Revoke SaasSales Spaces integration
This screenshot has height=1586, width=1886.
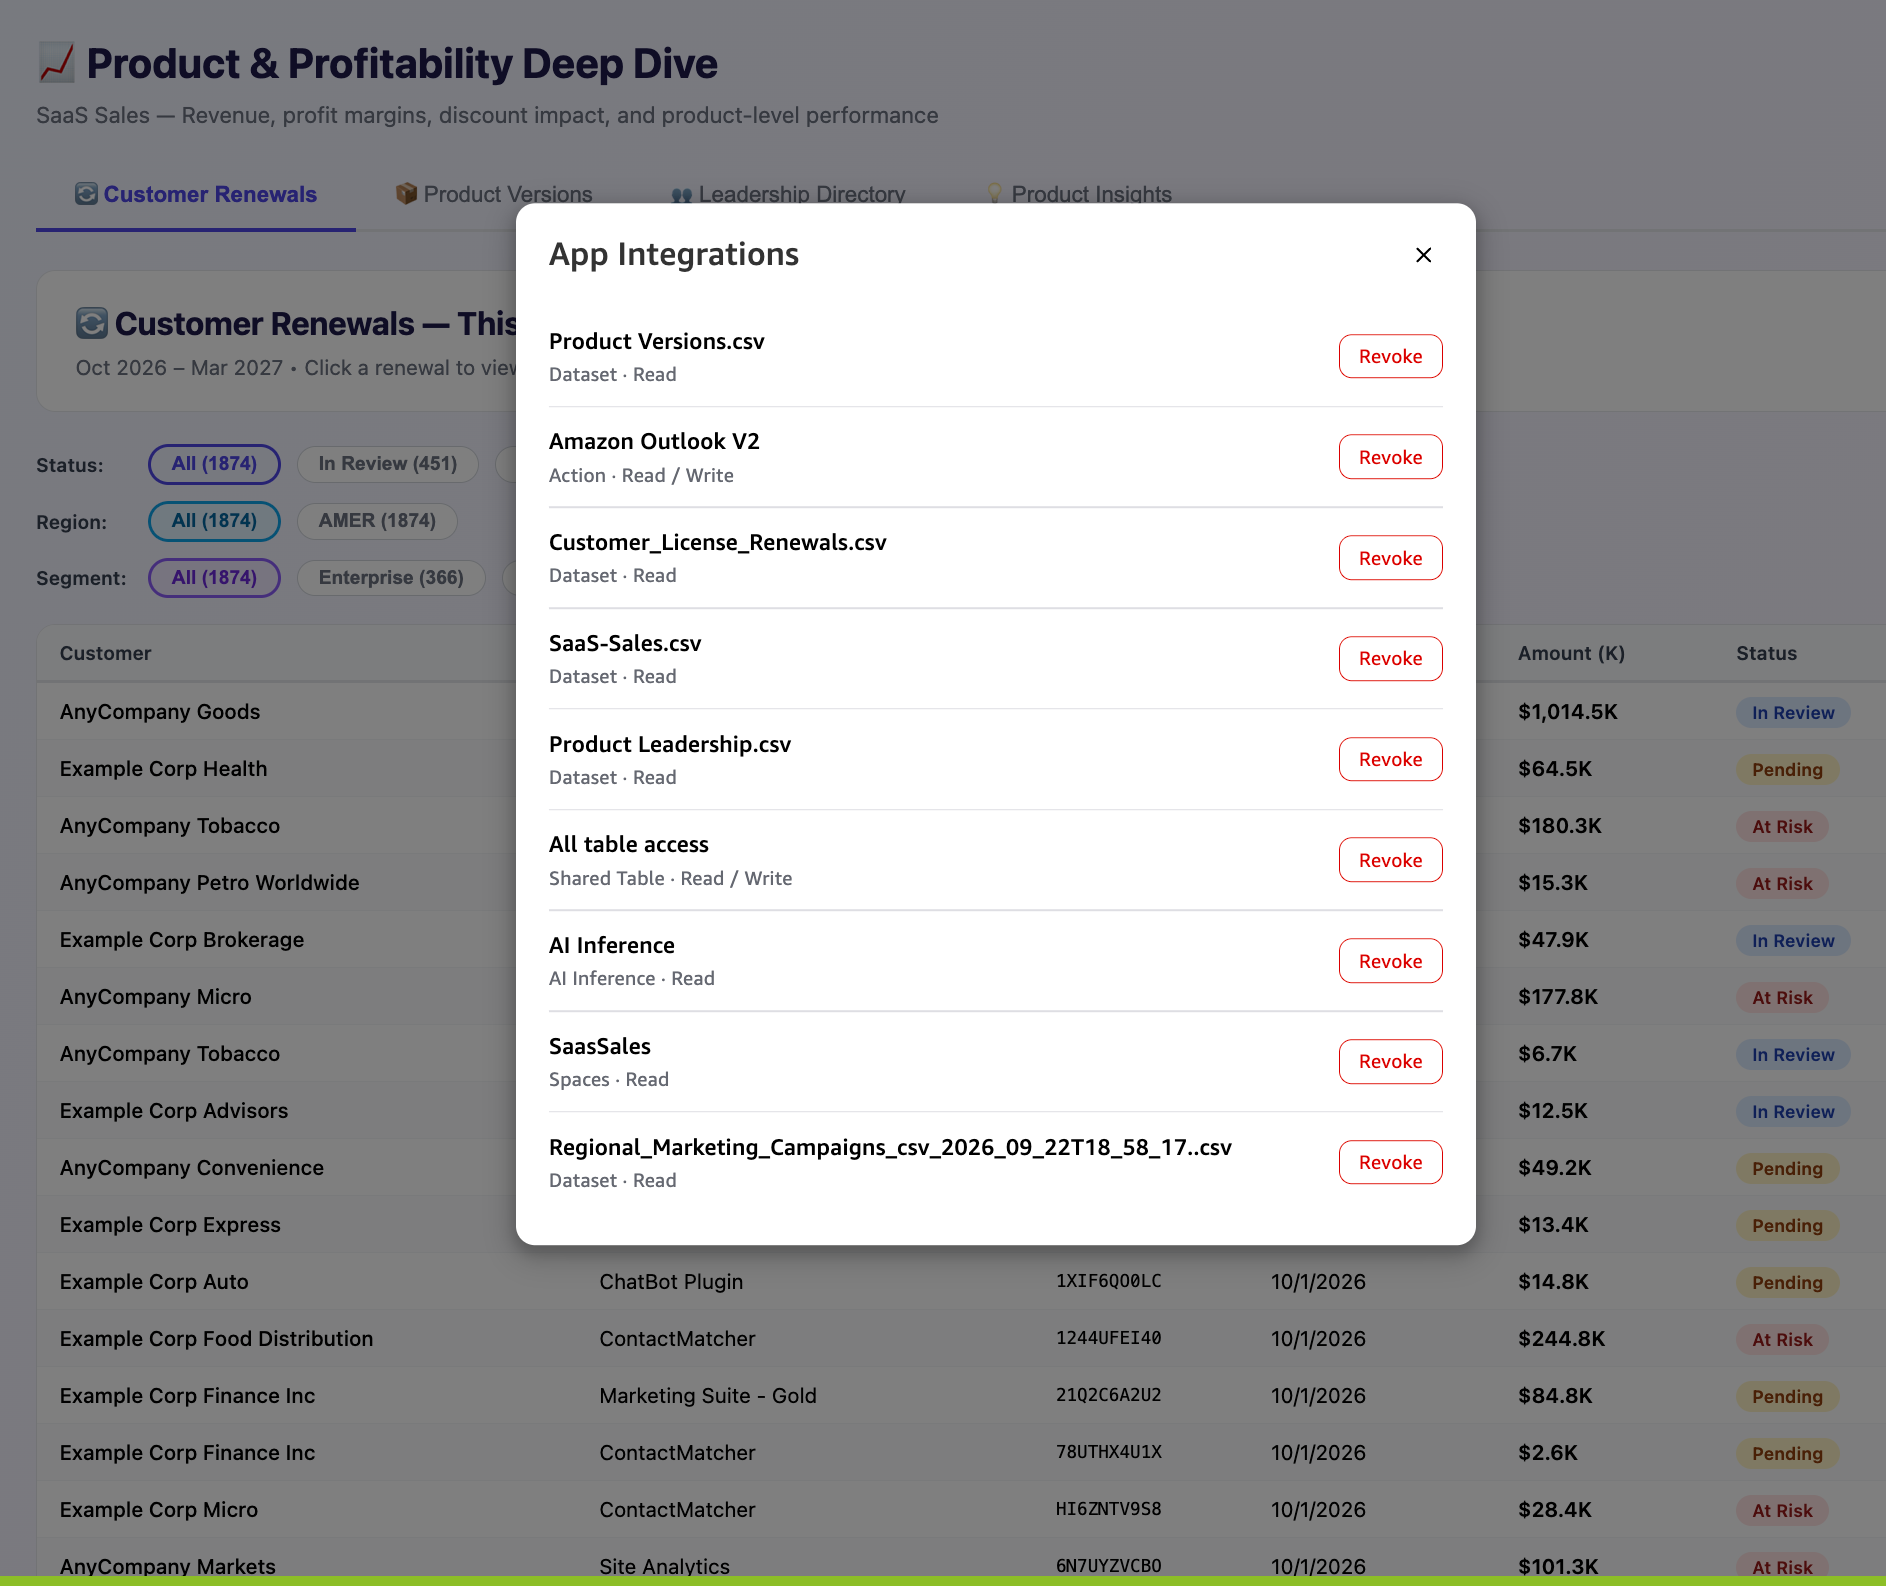point(1390,1061)
